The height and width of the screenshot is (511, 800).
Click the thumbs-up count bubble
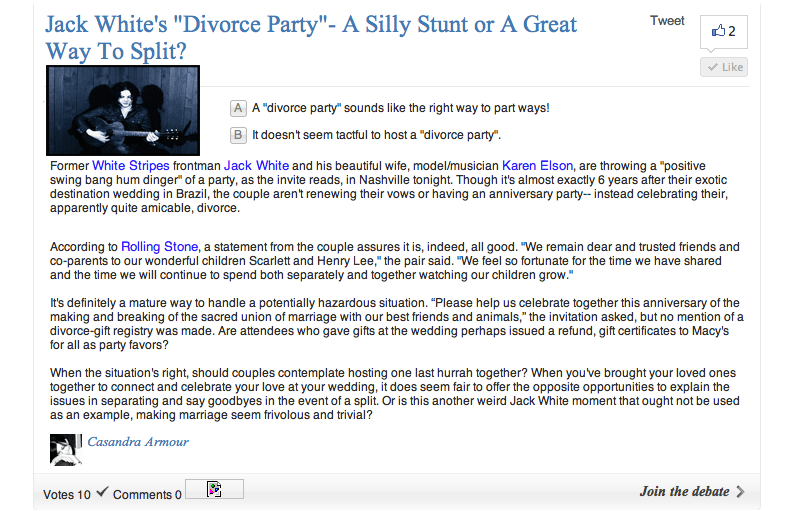click(x=724, y=32)
